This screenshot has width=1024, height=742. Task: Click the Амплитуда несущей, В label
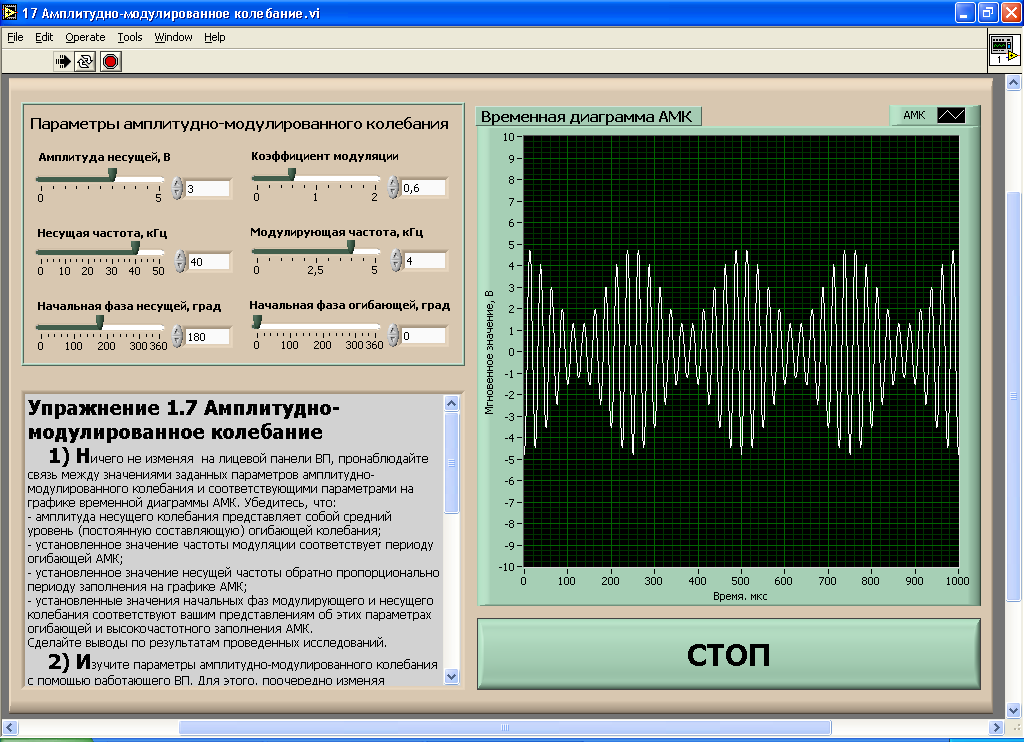point(104,157)
